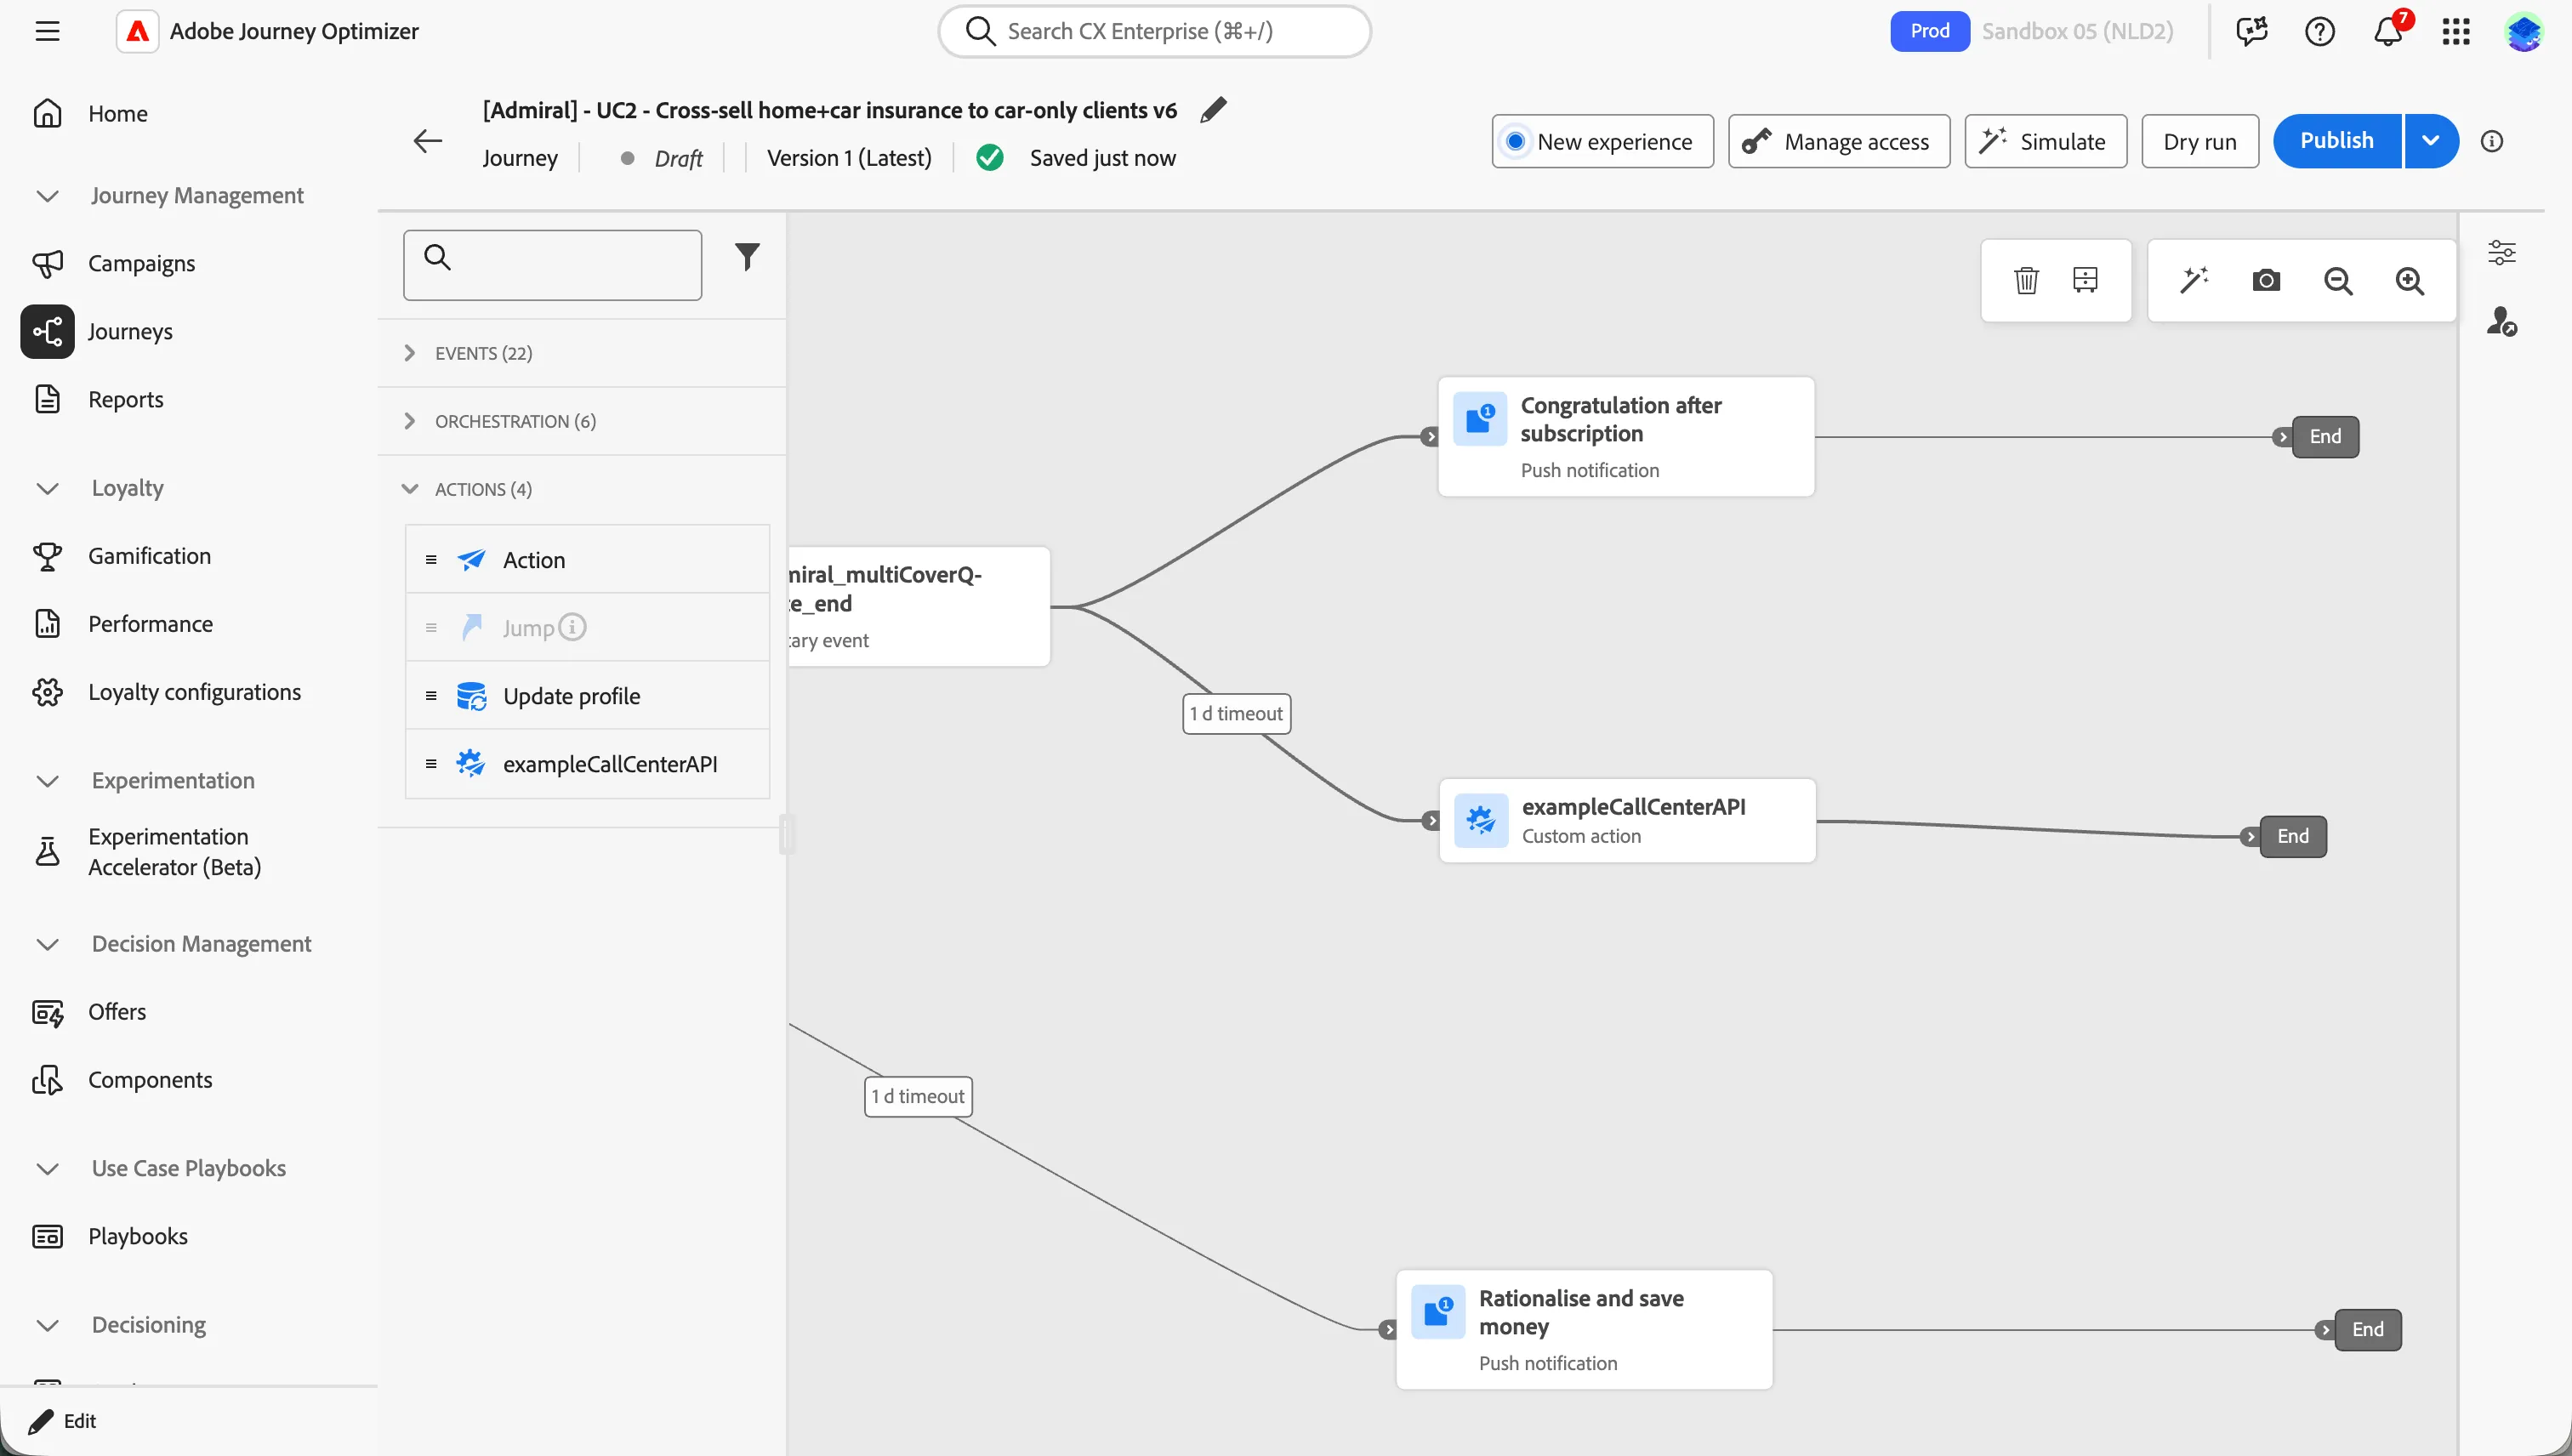This screenshot has height=1456, width=2572.
Task: Click the magic wand canvas tool
Action: coord(2194,280)
